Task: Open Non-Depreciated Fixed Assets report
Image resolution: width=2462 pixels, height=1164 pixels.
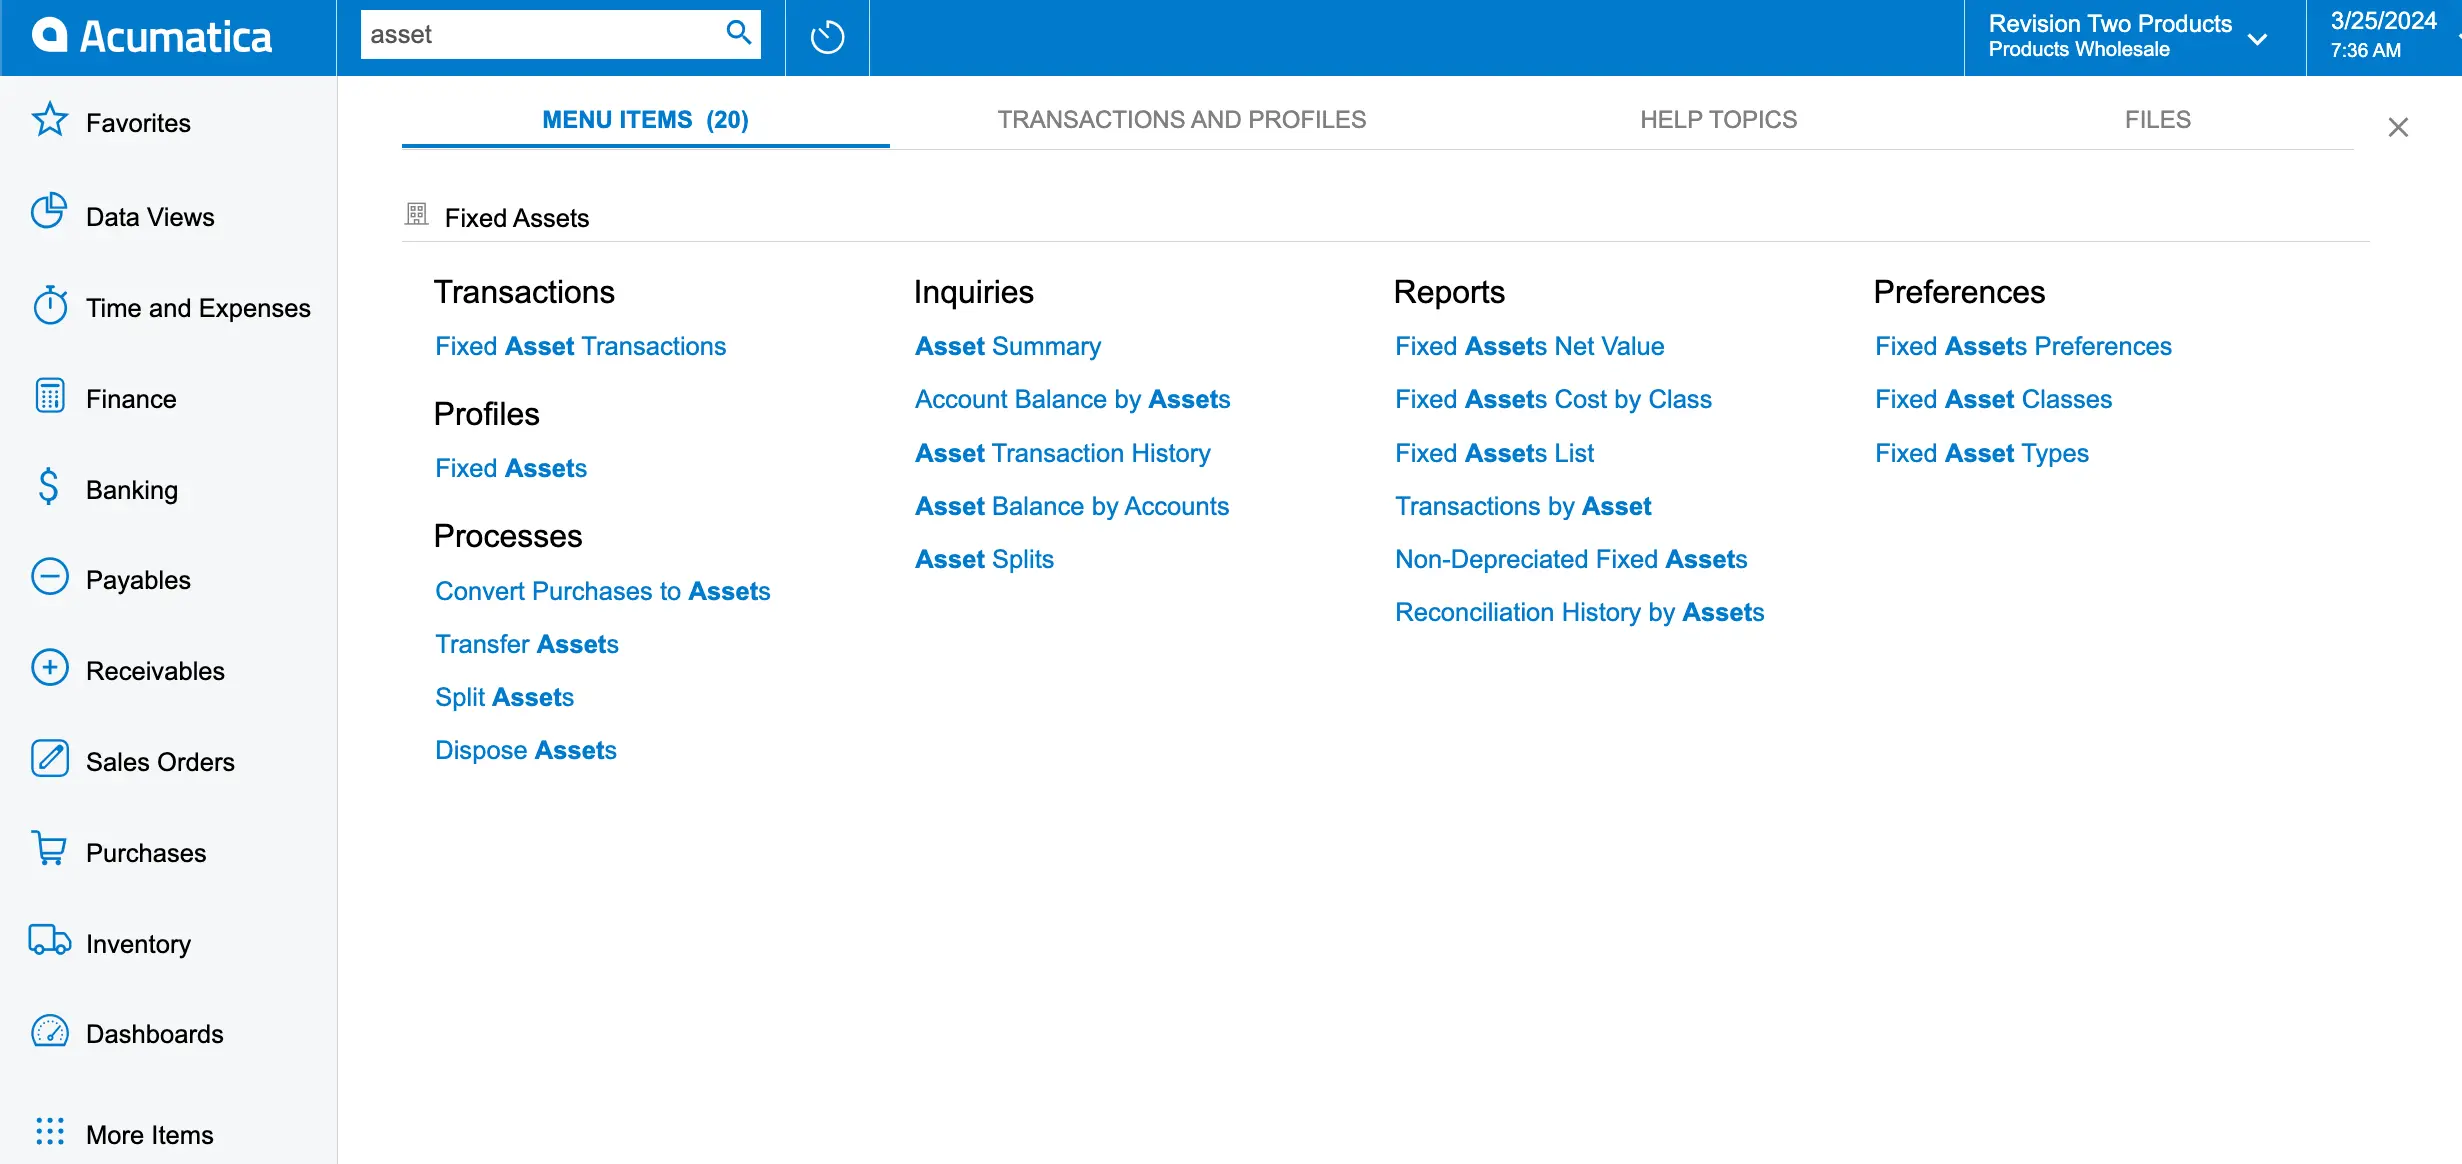Action: pos(1571,559)
